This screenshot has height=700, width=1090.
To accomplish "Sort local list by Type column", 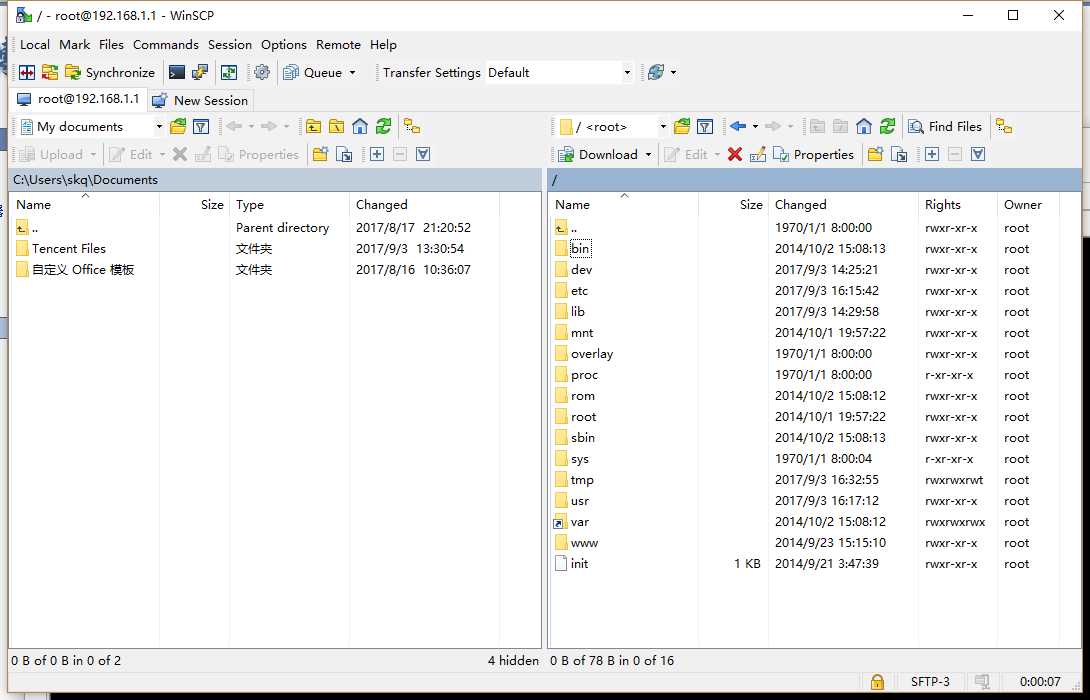I will (x=288, y=204).
